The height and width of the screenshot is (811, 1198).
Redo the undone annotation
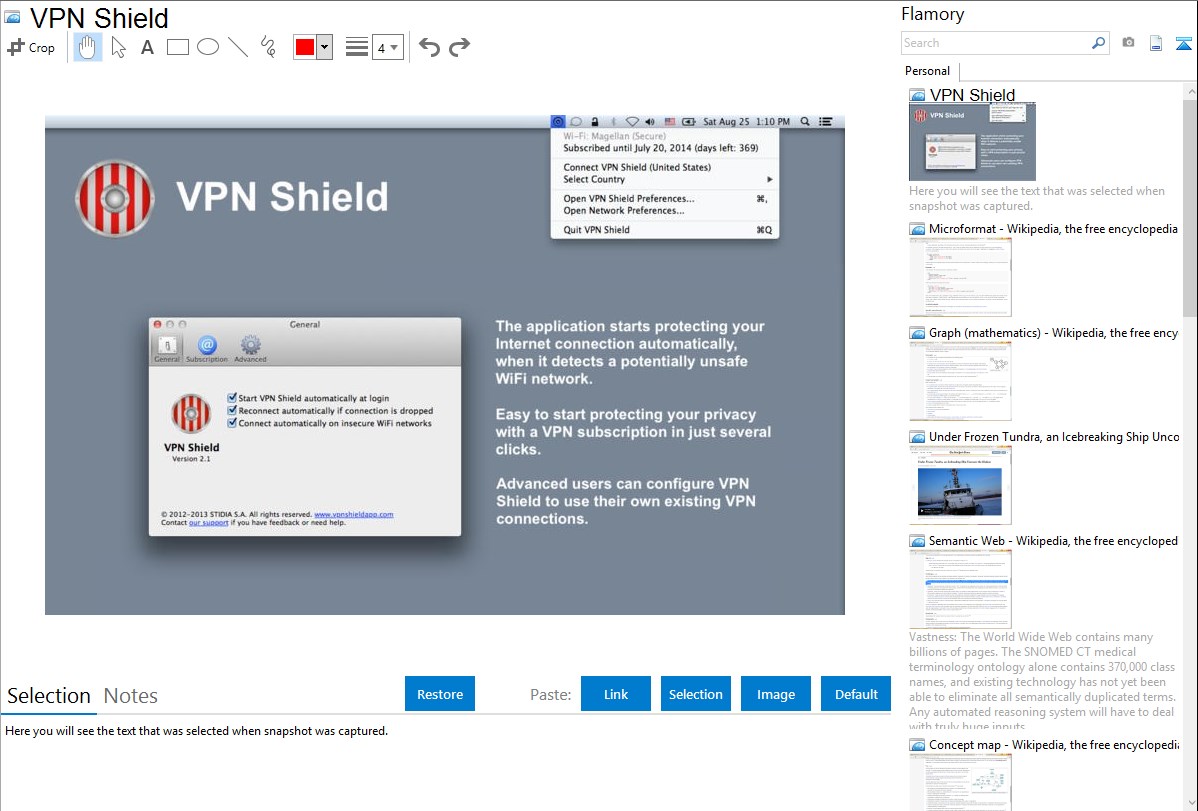coord(459,47)
